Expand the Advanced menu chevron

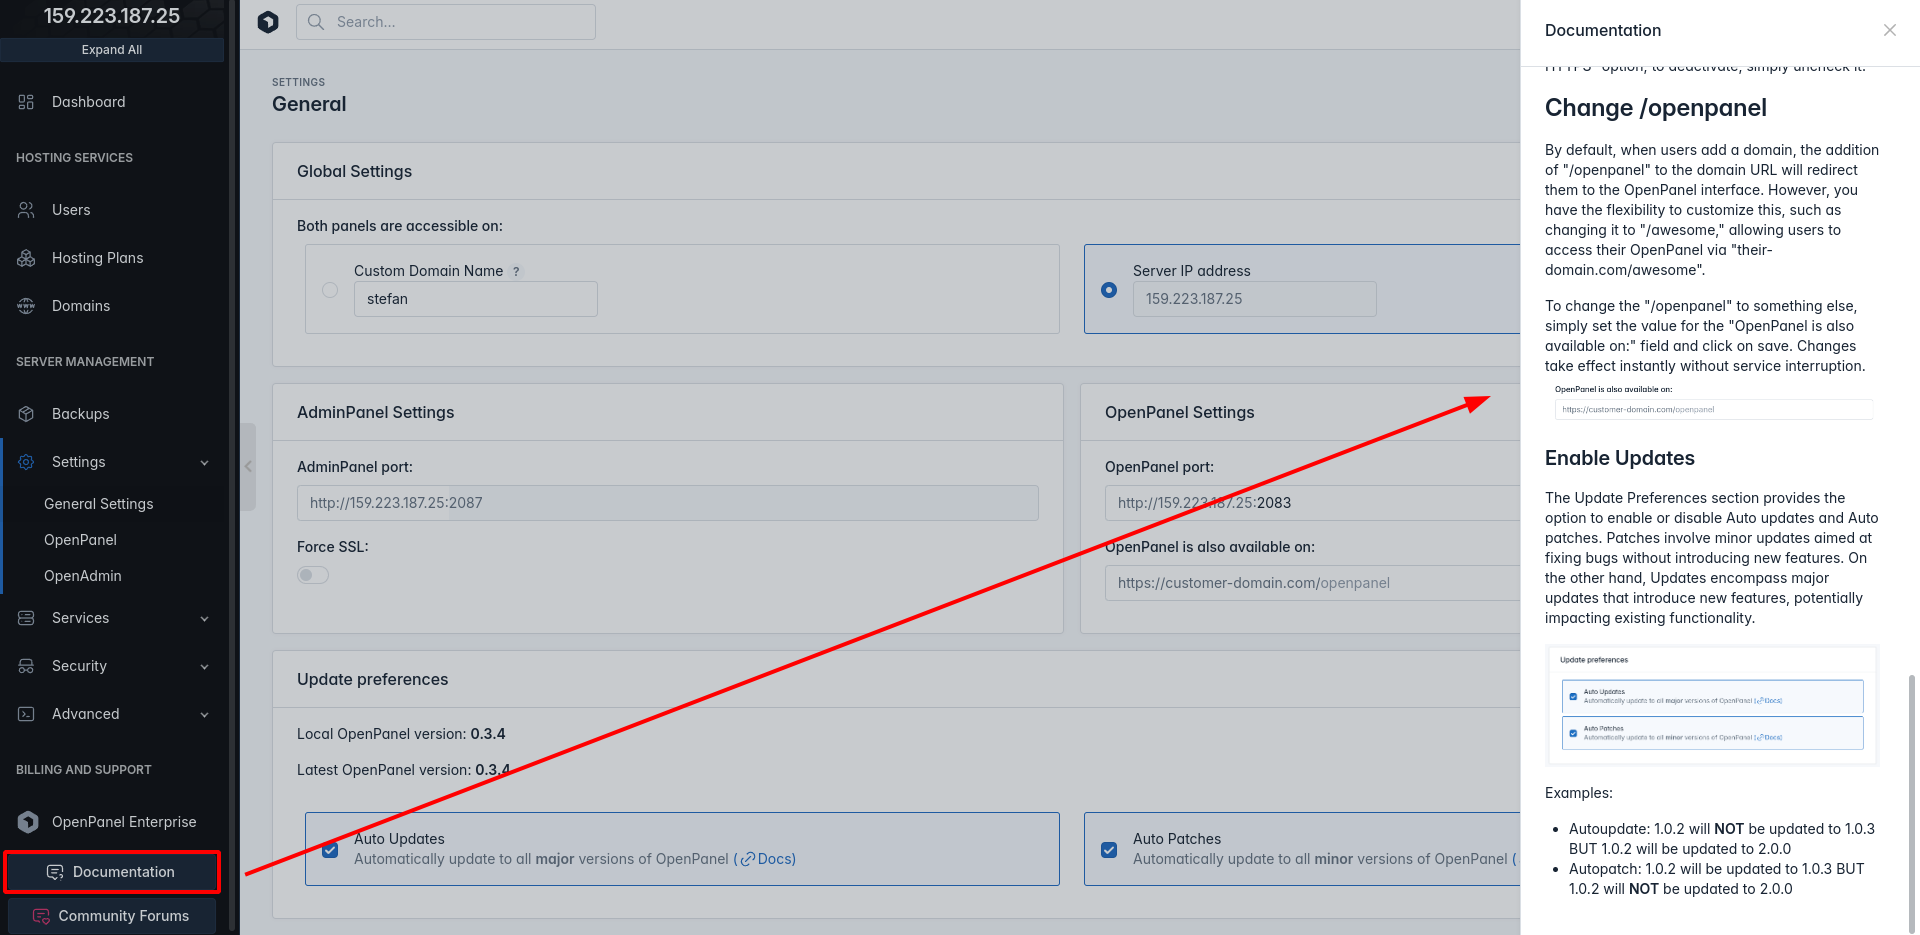204,714
